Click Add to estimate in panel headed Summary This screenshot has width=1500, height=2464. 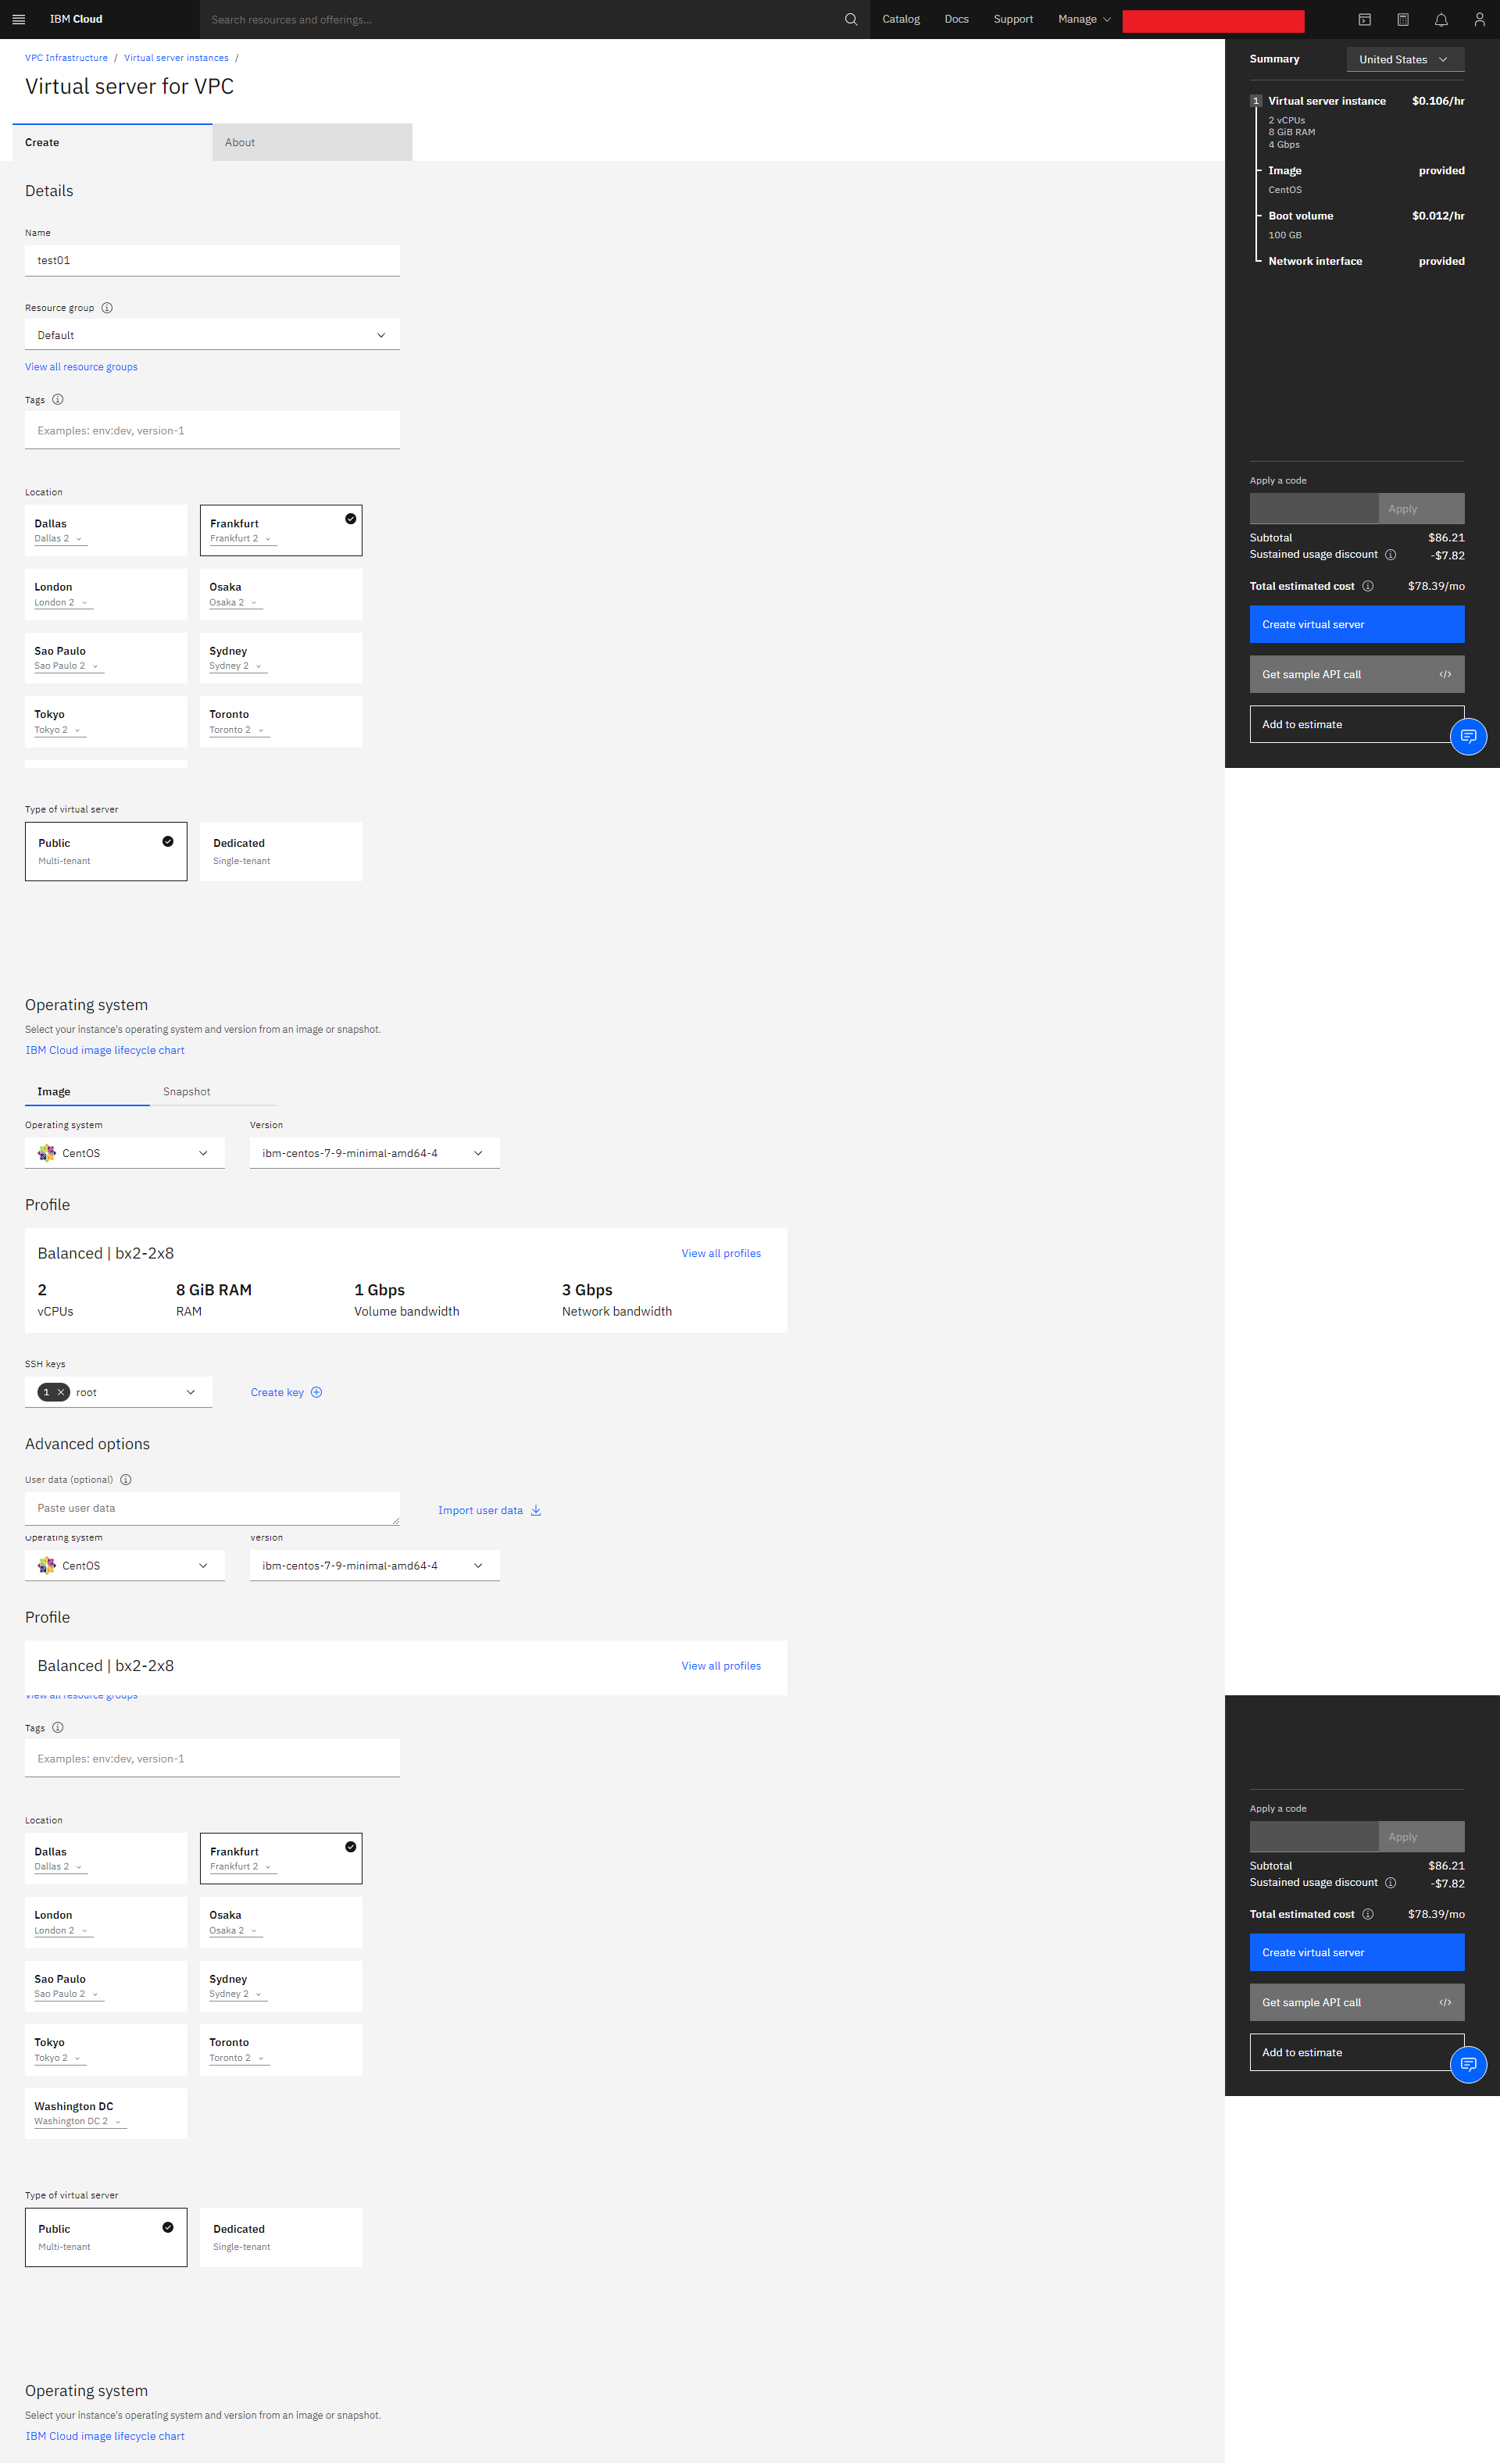point(1357,724)
